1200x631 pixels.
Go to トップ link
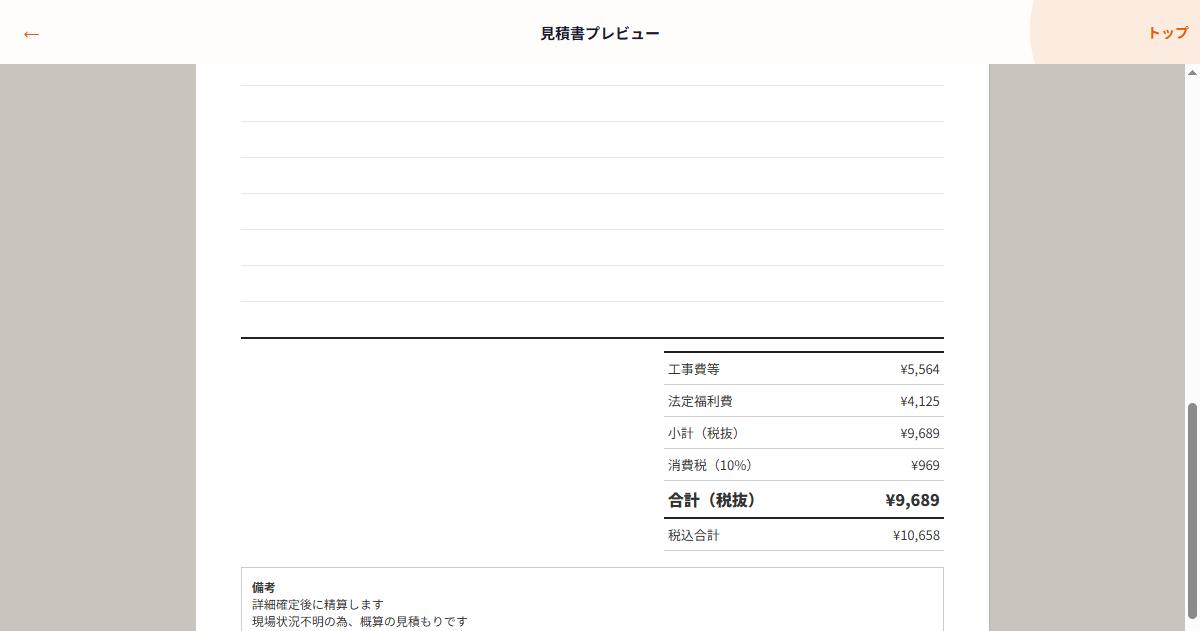tap(1168, 33)
